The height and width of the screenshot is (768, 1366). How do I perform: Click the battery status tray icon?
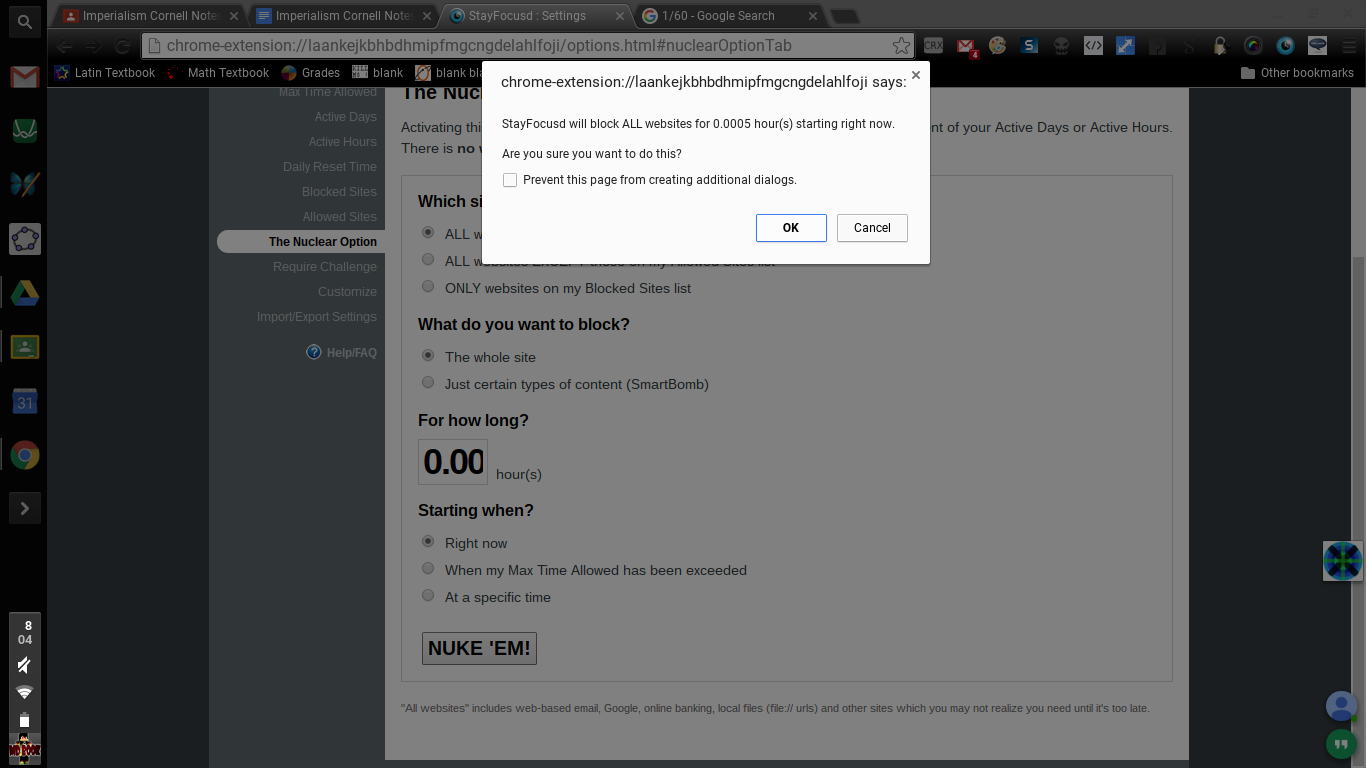coord(24,720)
